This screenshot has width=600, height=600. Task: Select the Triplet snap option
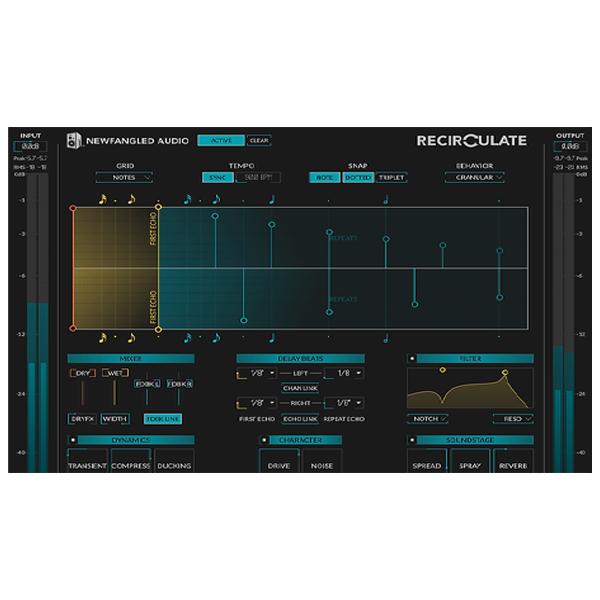coord(391,178)
